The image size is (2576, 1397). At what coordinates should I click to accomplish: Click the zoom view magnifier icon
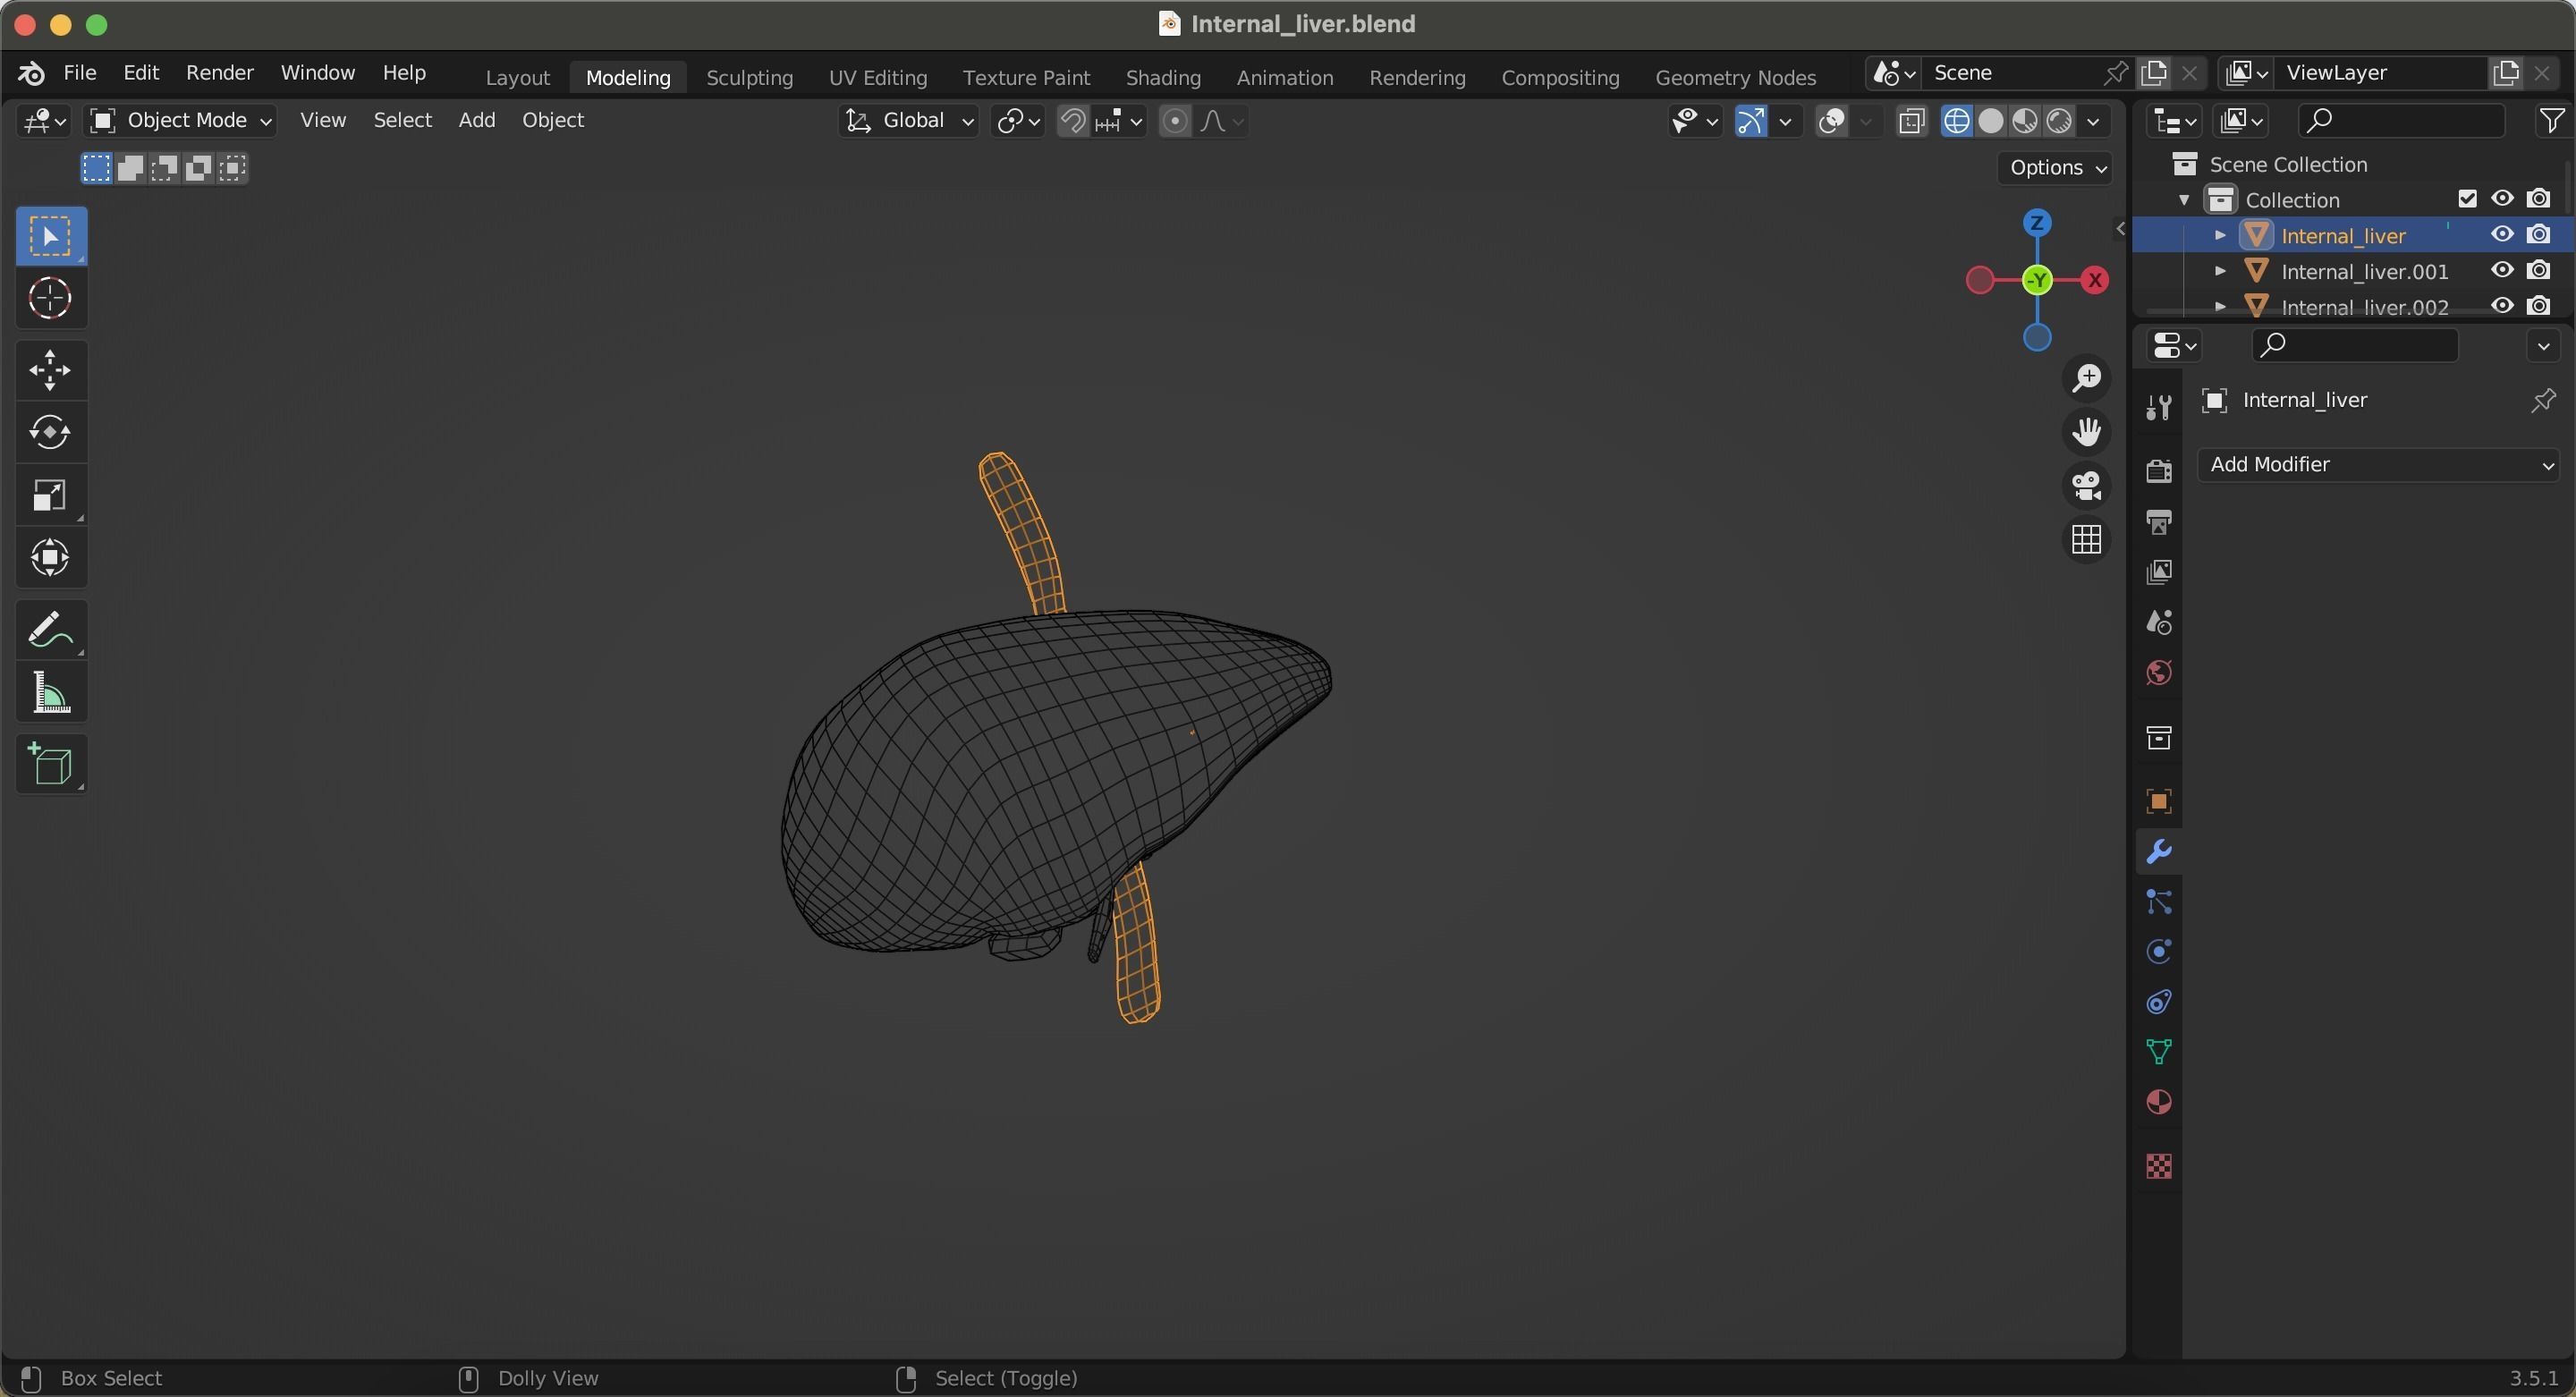[2086, 378]
